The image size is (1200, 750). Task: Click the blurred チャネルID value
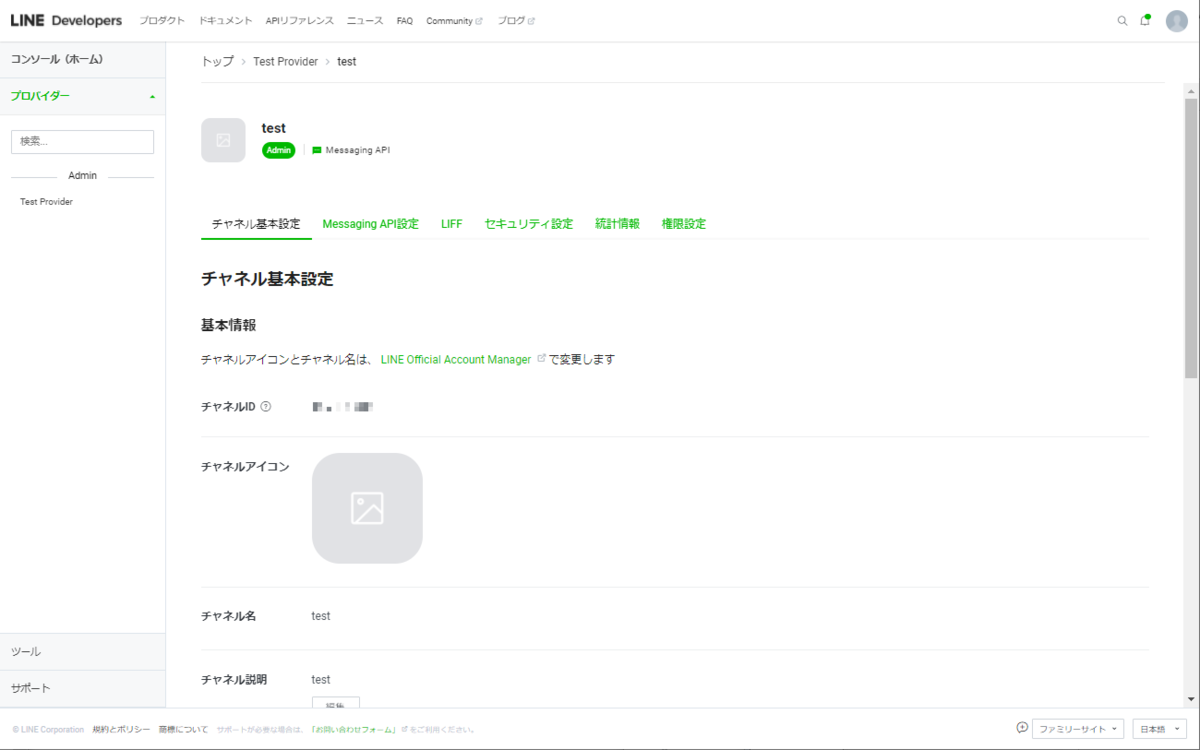343,407
